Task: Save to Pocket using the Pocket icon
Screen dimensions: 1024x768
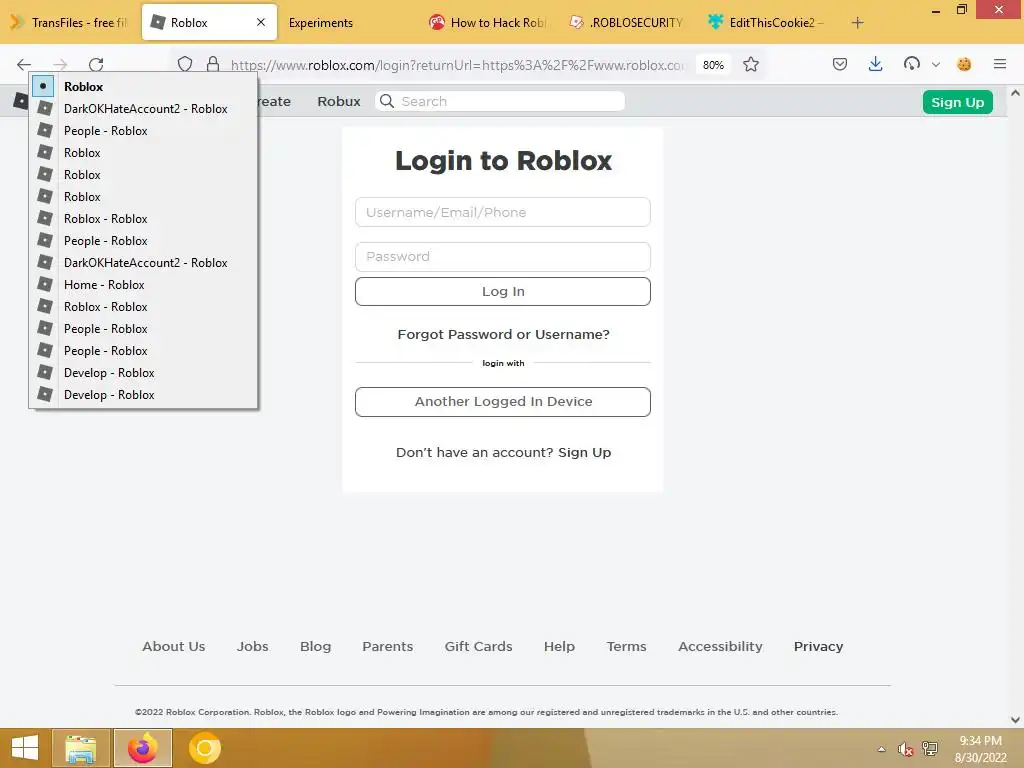Action: pos(840,64)
